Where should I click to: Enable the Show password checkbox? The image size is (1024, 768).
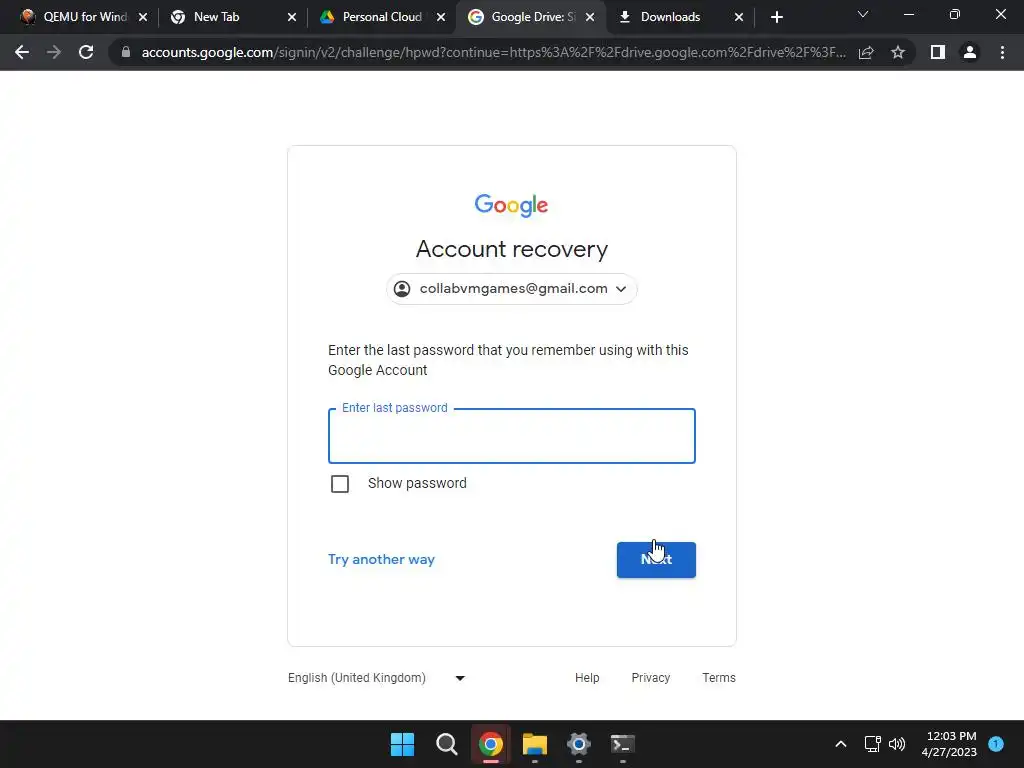coord(340,484)
